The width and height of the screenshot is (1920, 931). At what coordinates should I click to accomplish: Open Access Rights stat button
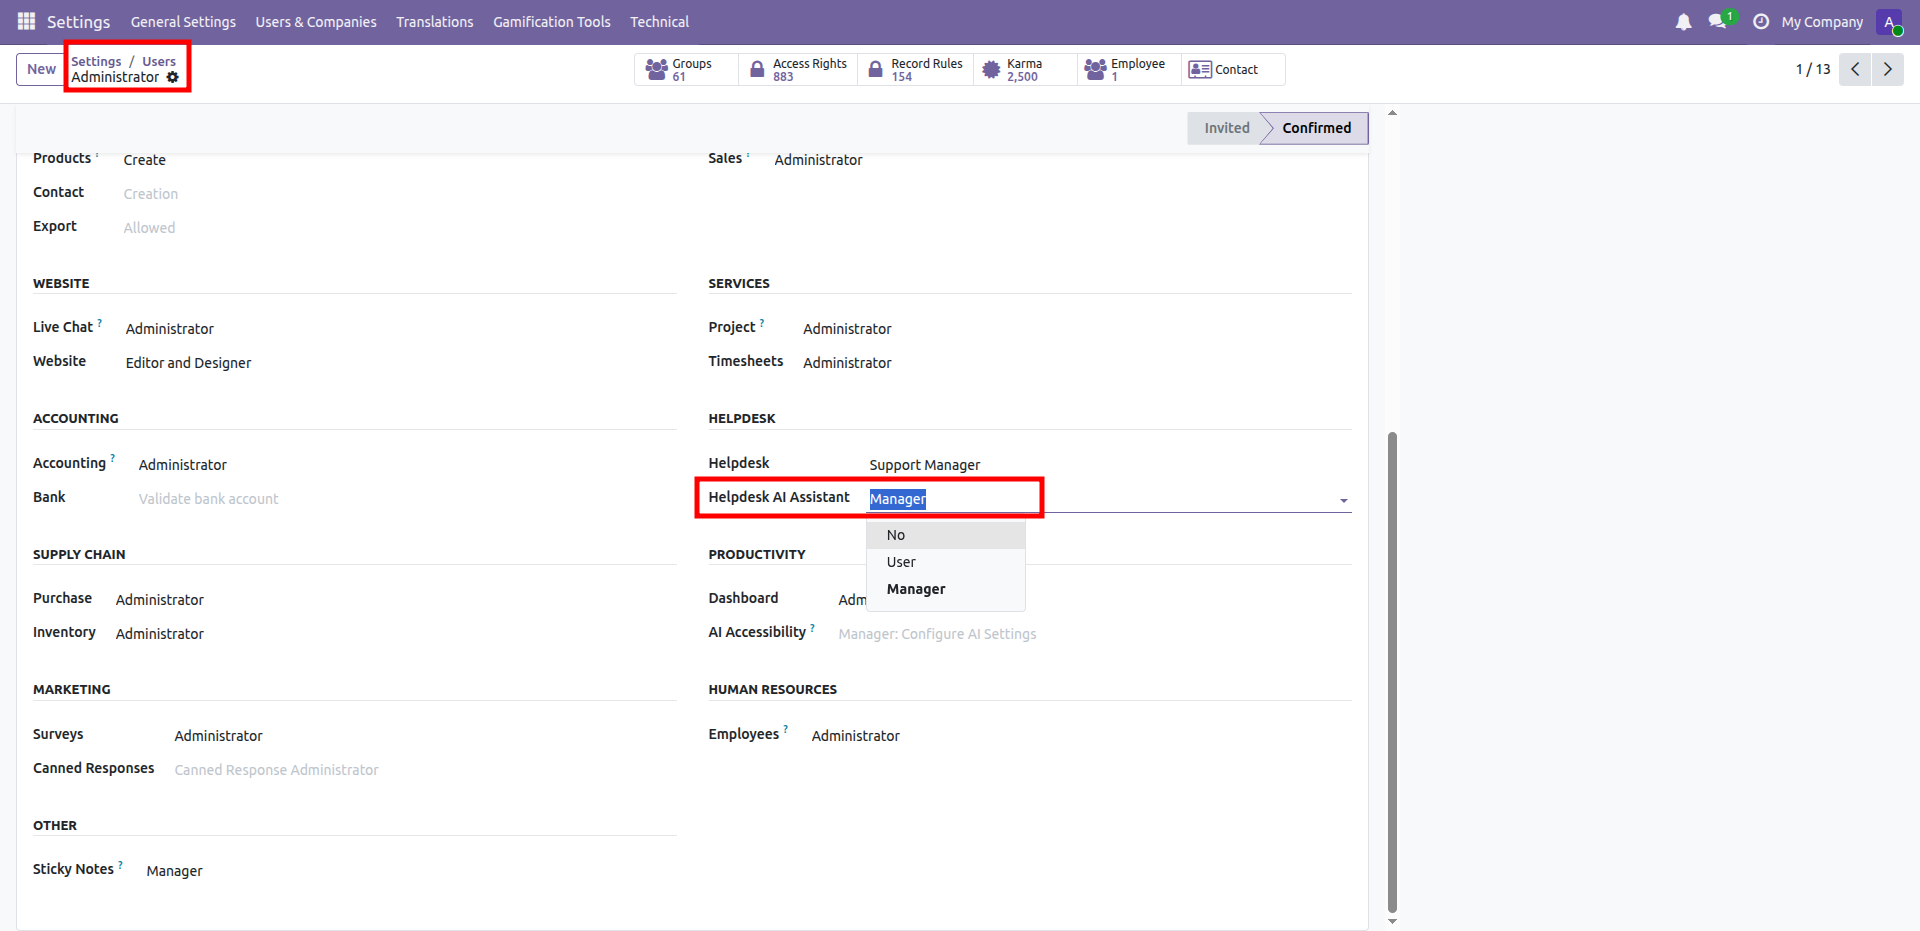798,69
